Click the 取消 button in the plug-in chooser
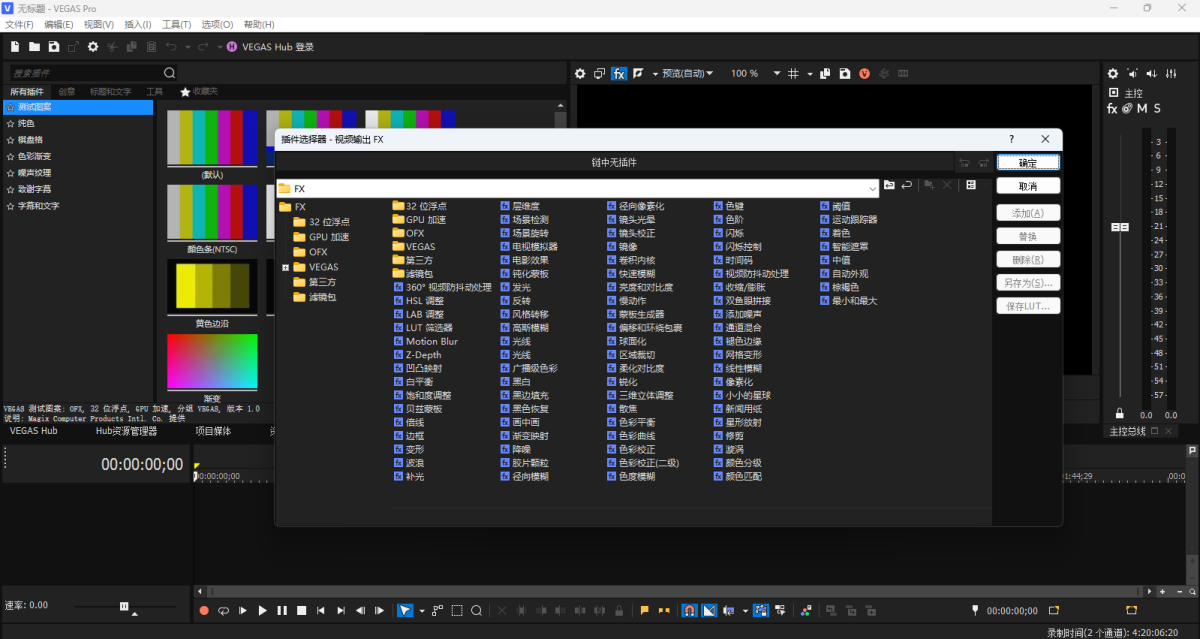Screen dimensions: 1200x639 1028,186
